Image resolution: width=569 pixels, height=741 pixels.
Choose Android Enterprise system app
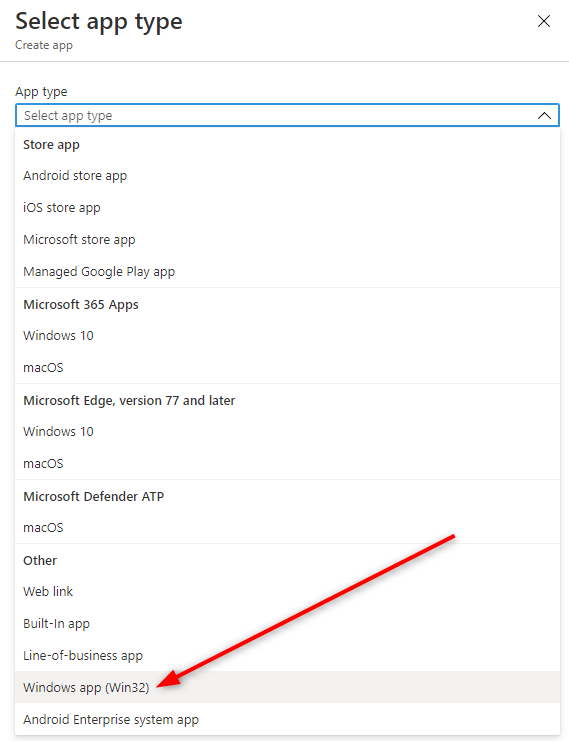pyautogui.click(x=287, y=719)
